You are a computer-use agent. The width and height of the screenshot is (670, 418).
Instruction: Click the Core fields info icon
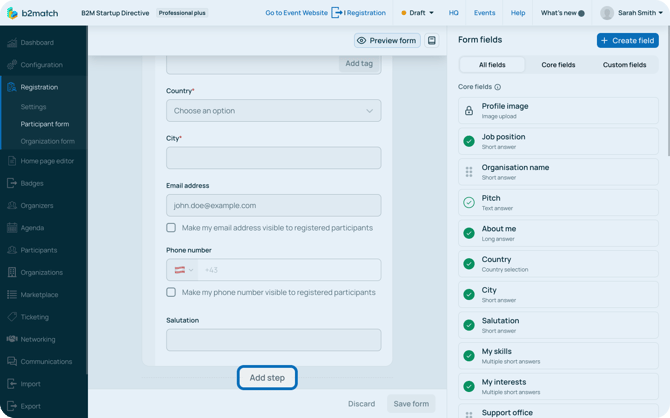point(498,87)
